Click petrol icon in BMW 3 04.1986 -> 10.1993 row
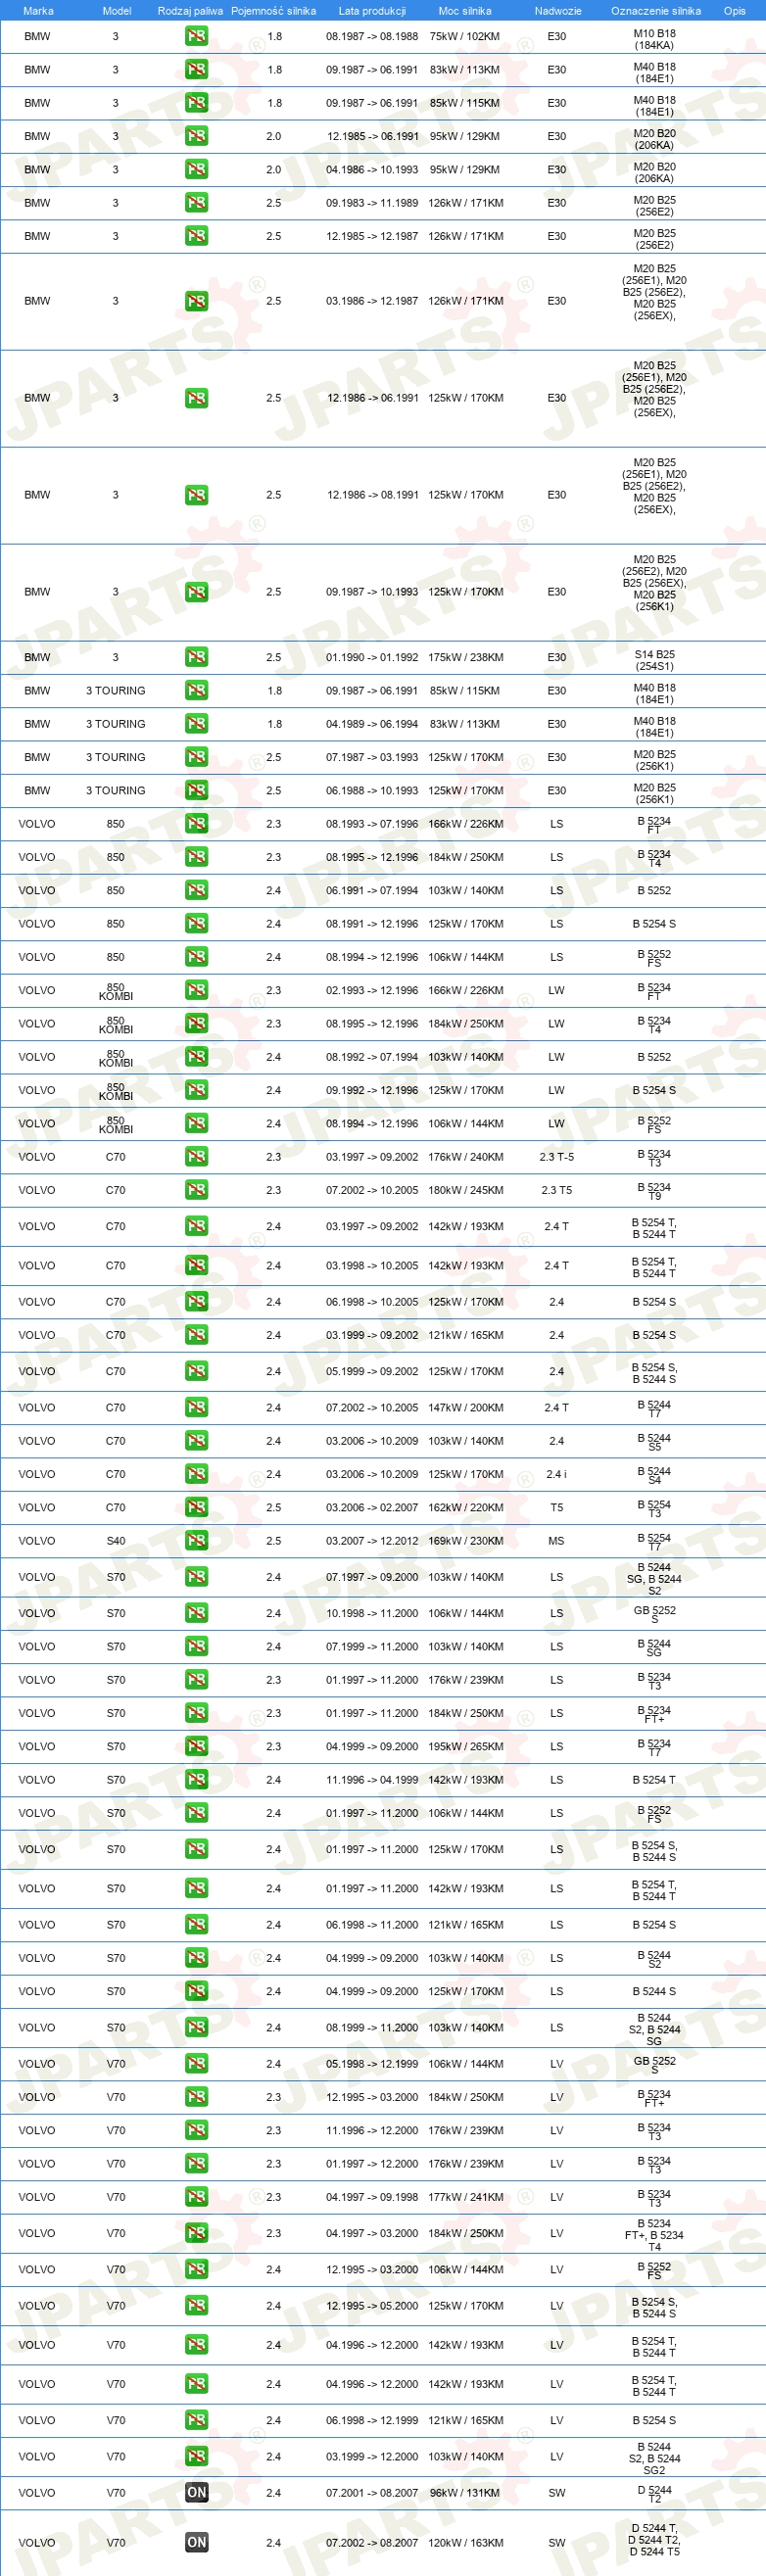This screenshot has height=2576, width=766. (196, 170)
